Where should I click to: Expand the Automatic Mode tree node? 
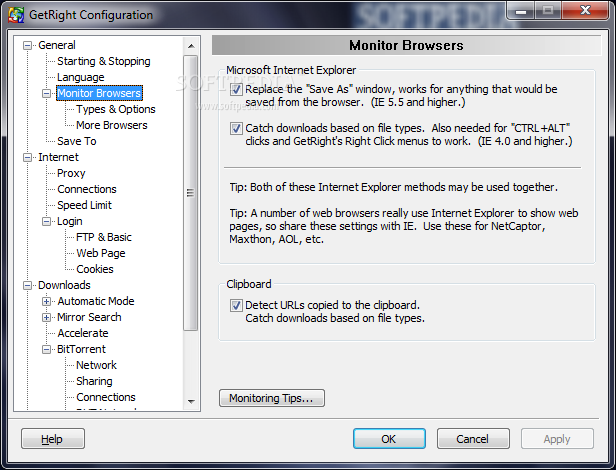pyautogui.click(x=46, y=301)
